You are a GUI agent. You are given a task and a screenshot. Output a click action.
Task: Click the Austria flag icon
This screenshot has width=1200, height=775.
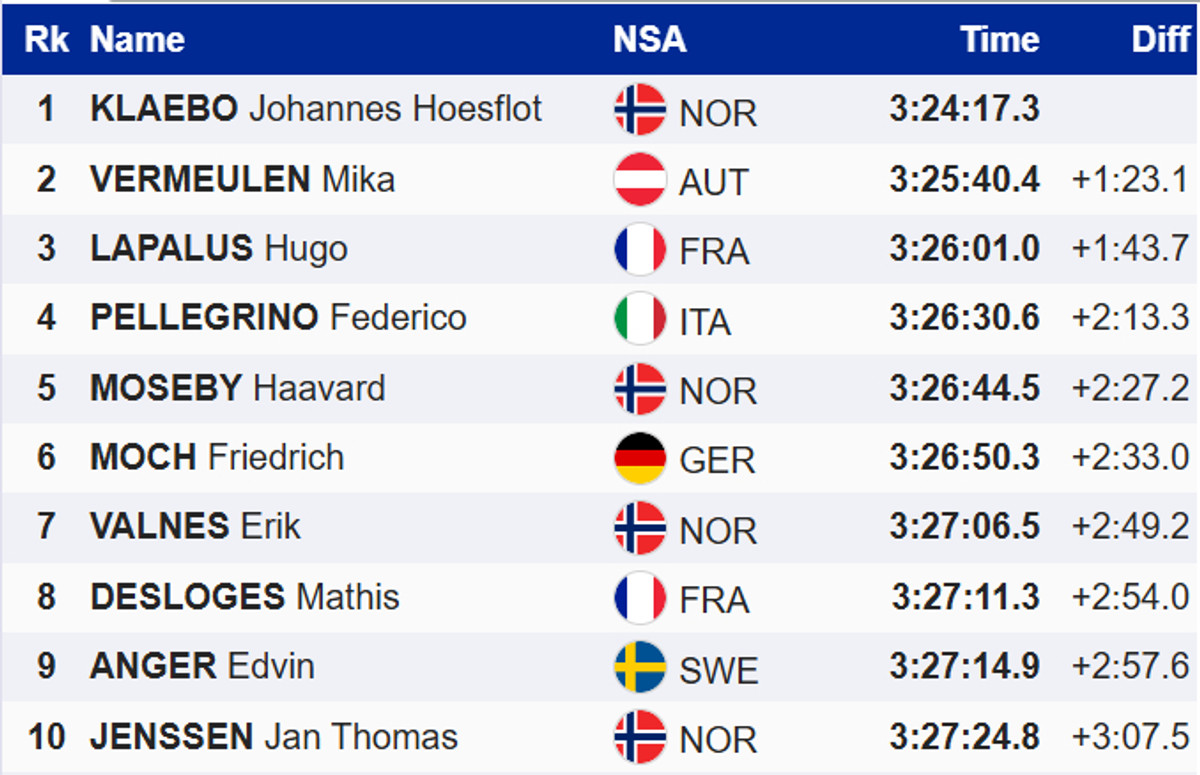(x=640, y=179)
